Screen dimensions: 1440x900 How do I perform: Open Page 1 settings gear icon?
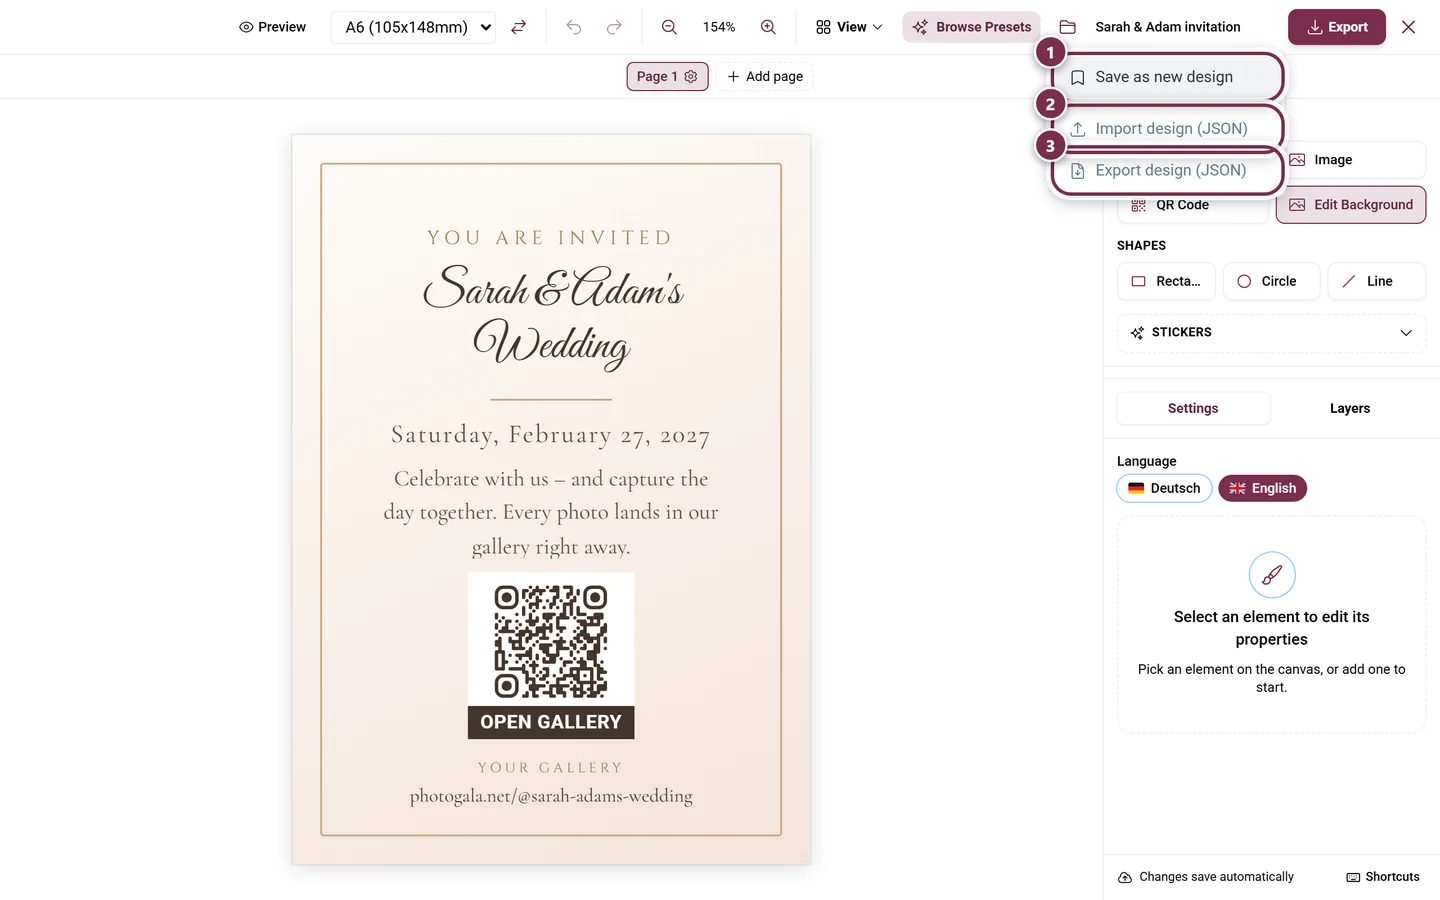pos(690,76)
